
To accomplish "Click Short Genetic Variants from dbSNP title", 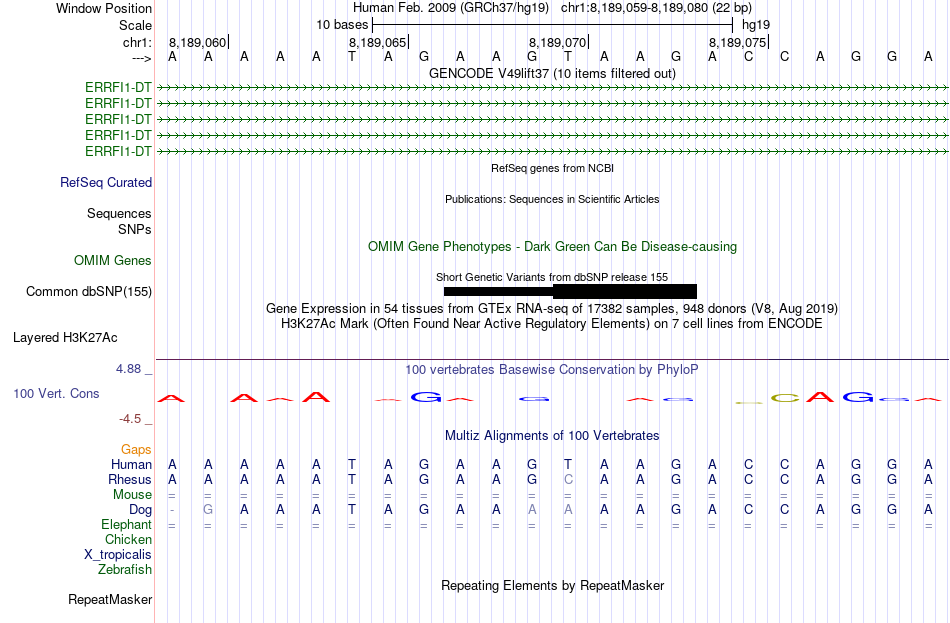I will 552,277.
